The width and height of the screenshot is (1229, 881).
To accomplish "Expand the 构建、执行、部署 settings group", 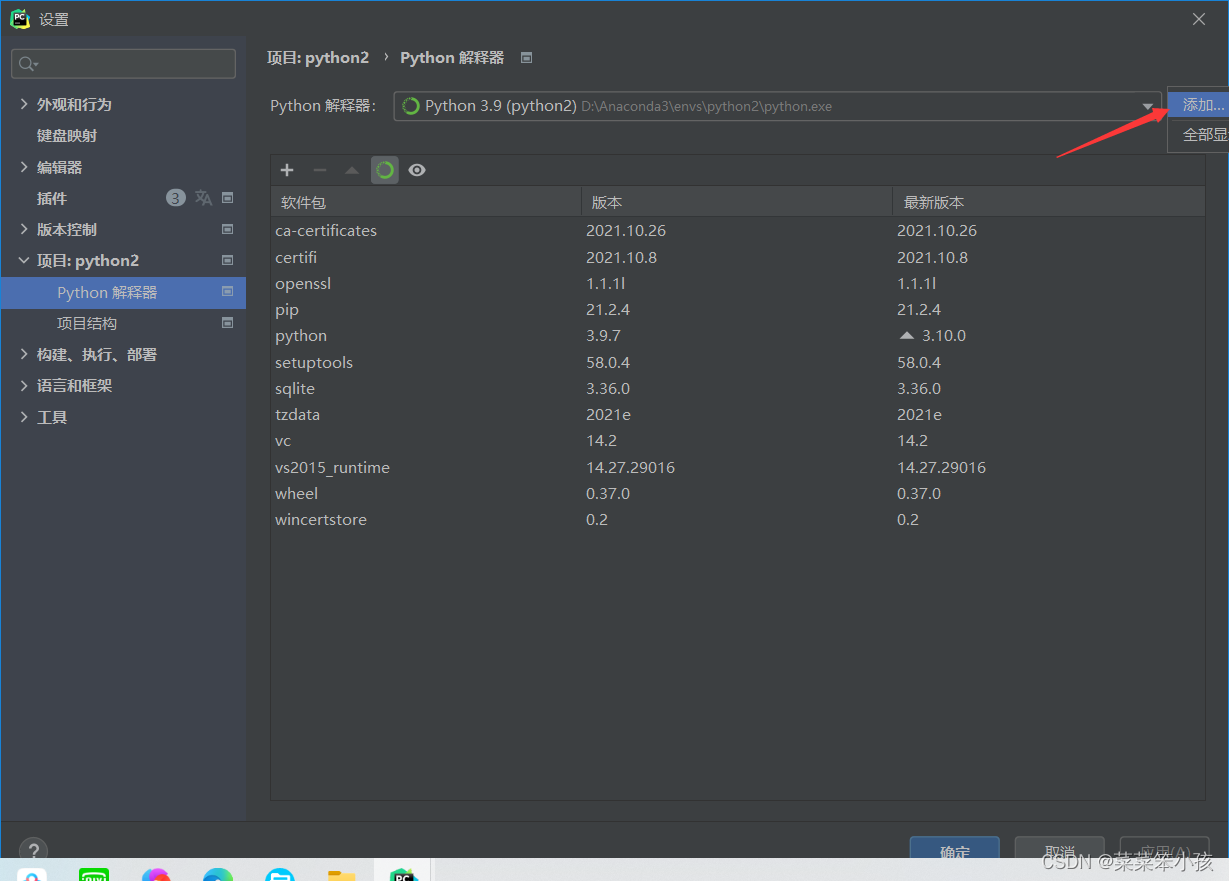I will pos(24,354).
